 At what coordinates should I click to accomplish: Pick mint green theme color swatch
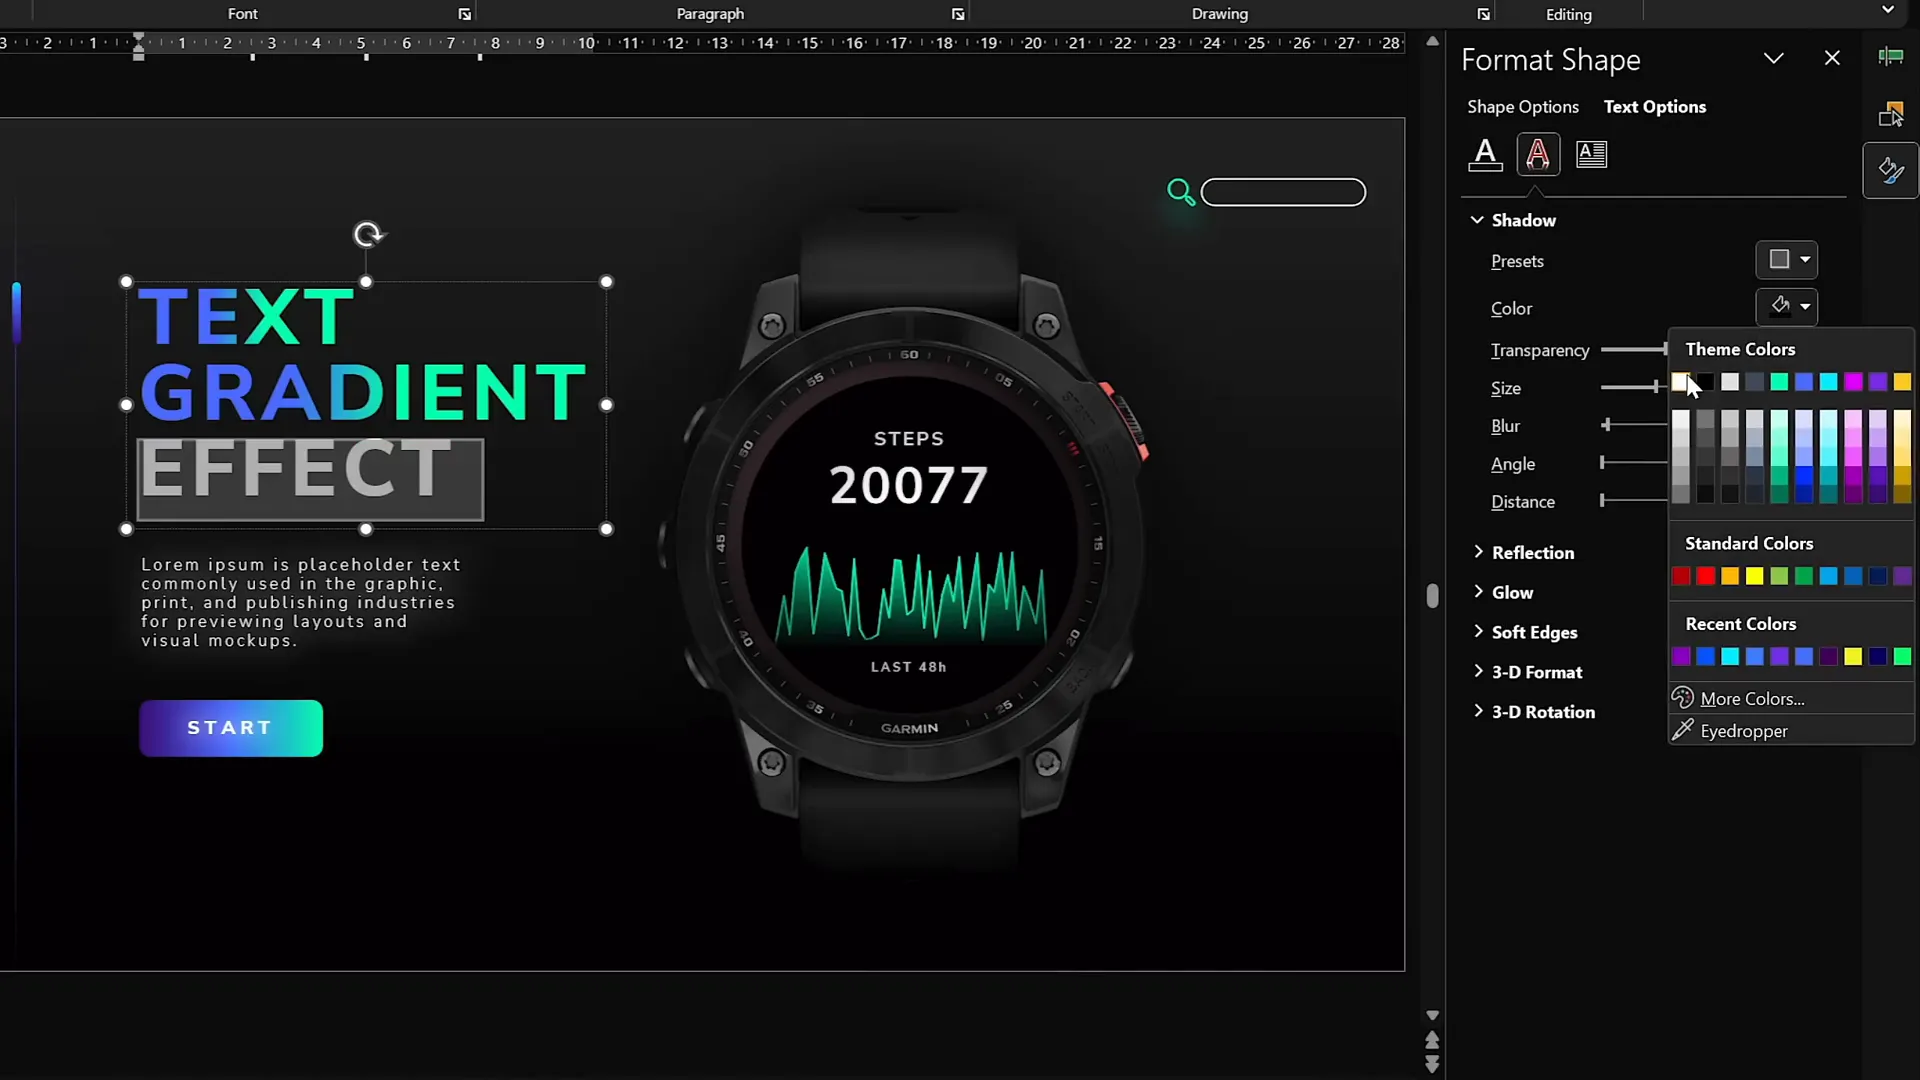point(1779,382)
